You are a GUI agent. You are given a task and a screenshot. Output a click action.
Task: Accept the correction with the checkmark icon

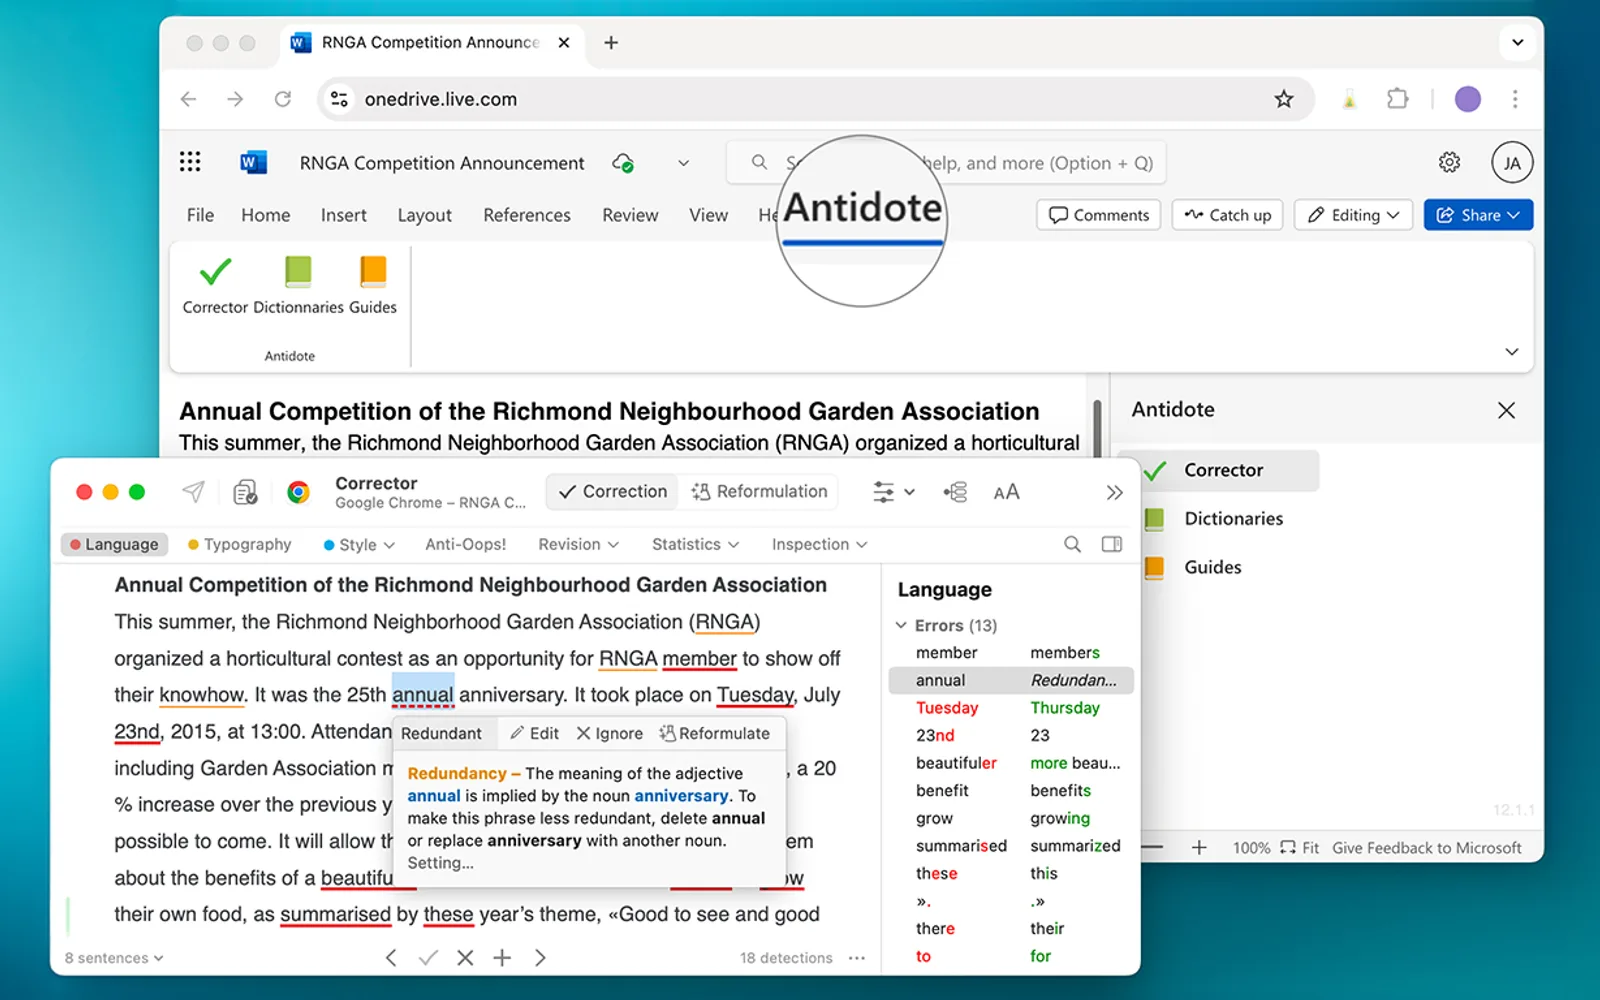428,957
